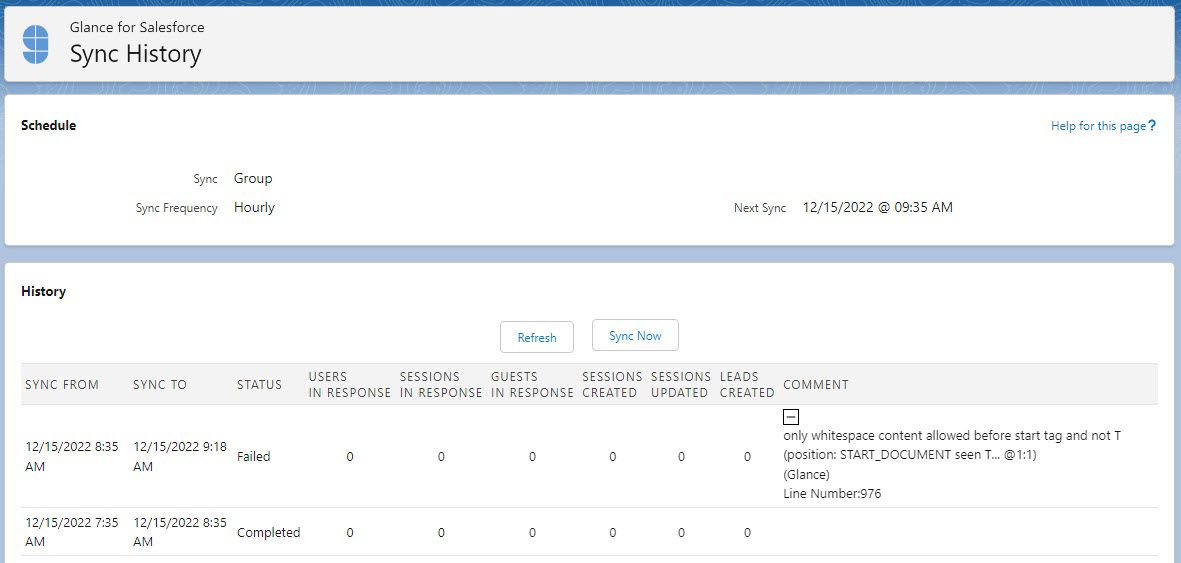This screenshot has width=1181, height=563.
Task: Select the Failed status cell
Action: (x=254, y=457)
